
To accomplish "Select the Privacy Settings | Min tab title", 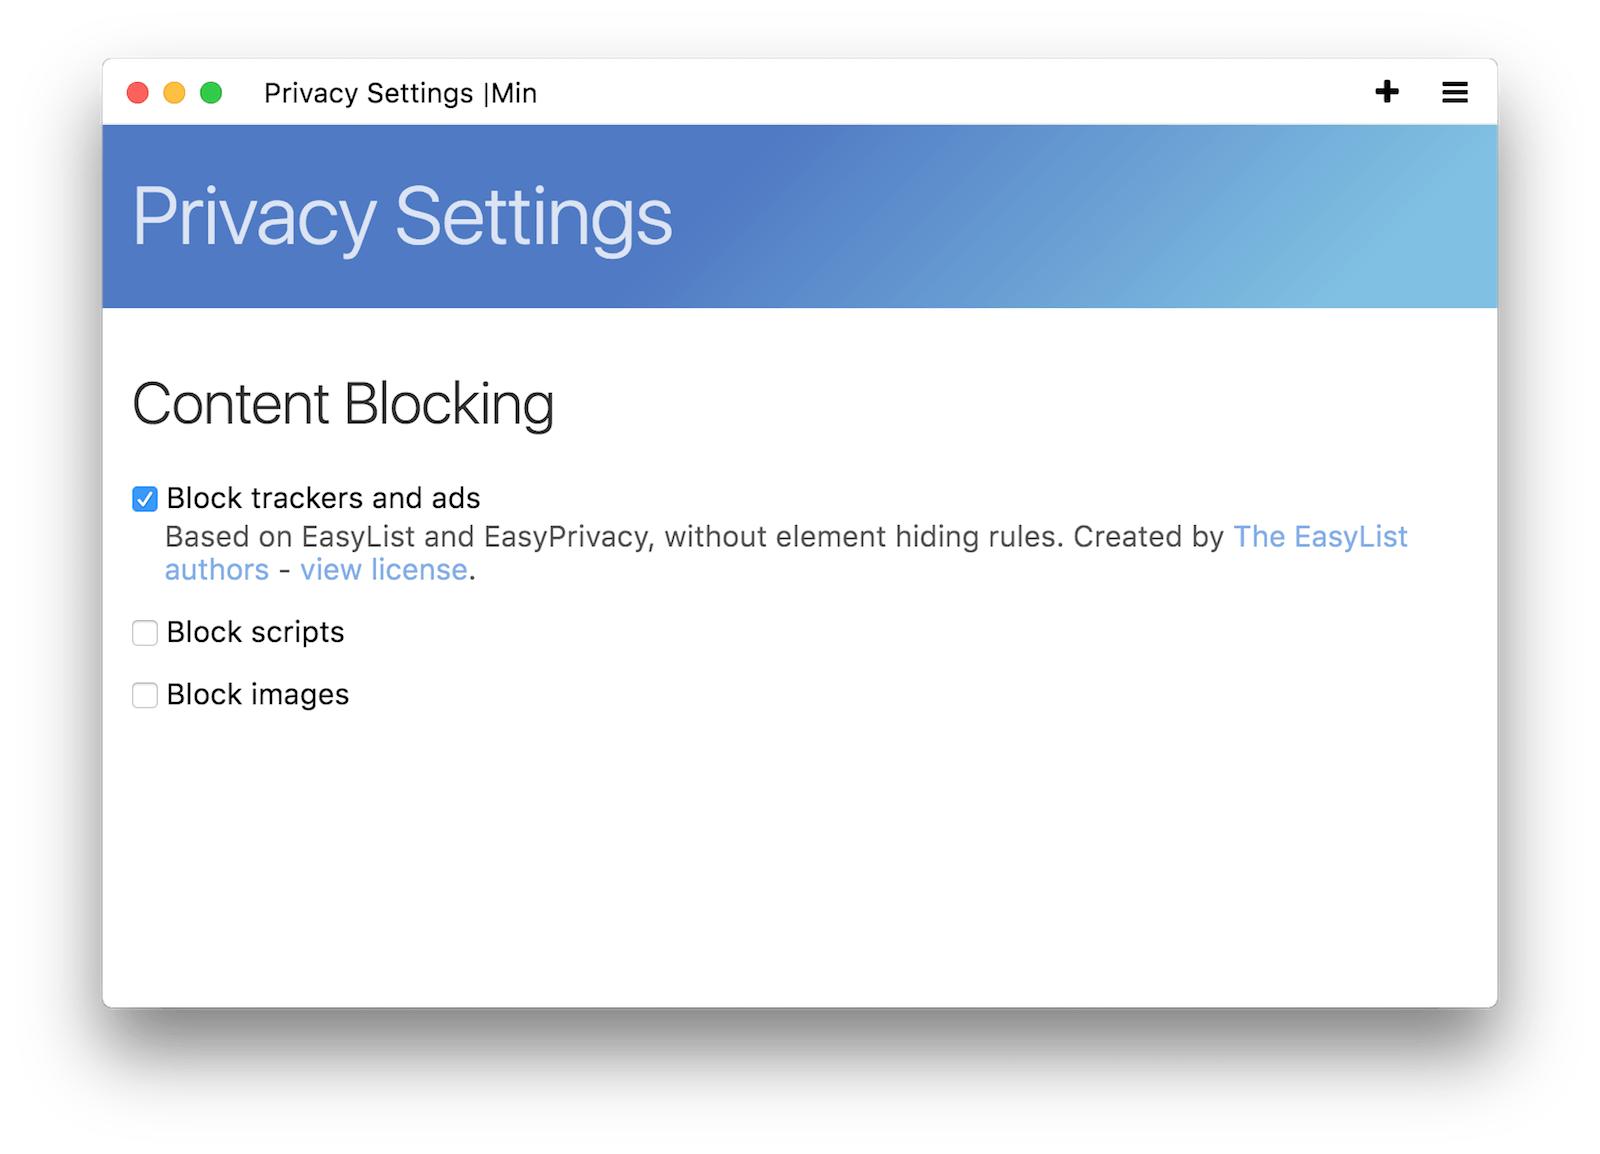I will [400, 93].
